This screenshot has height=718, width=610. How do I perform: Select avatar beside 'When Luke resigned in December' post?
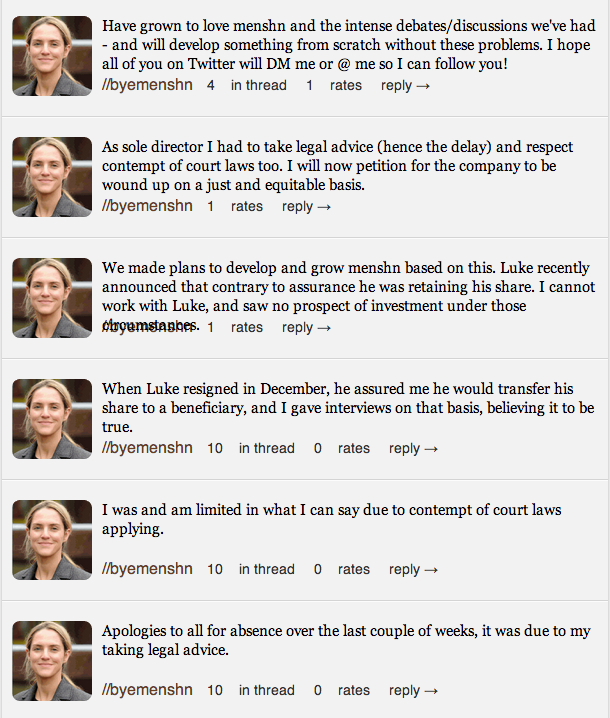(x=51, y=419)
